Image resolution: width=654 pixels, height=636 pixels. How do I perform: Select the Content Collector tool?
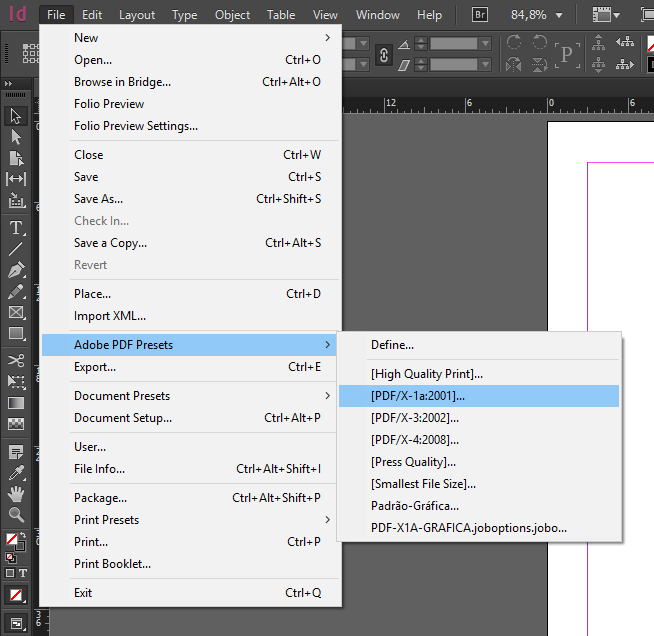point(16,200)
